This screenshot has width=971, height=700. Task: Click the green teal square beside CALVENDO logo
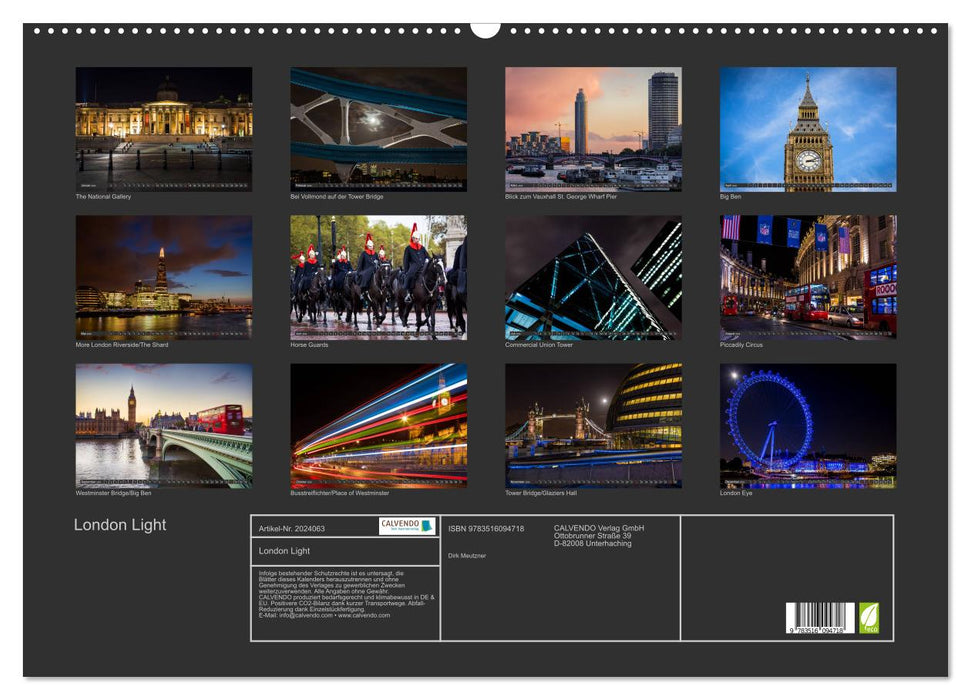coord(427,525)
